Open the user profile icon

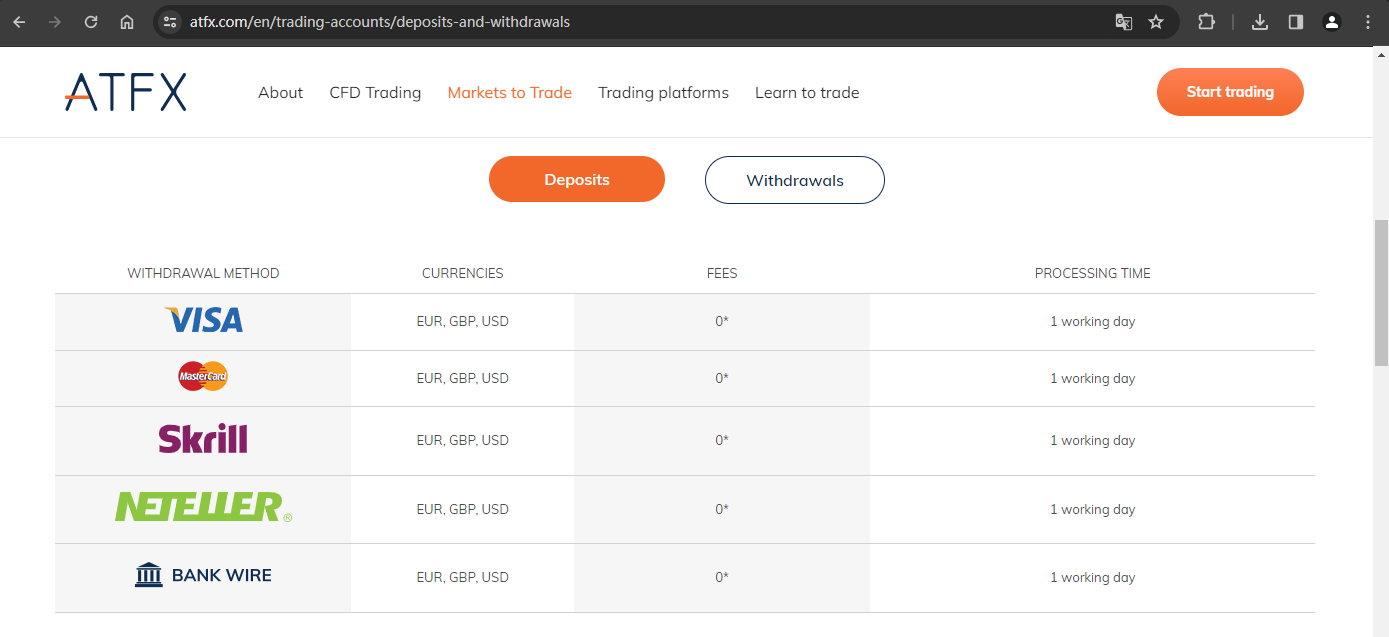pyautogui.click(x=1331, y=22)
